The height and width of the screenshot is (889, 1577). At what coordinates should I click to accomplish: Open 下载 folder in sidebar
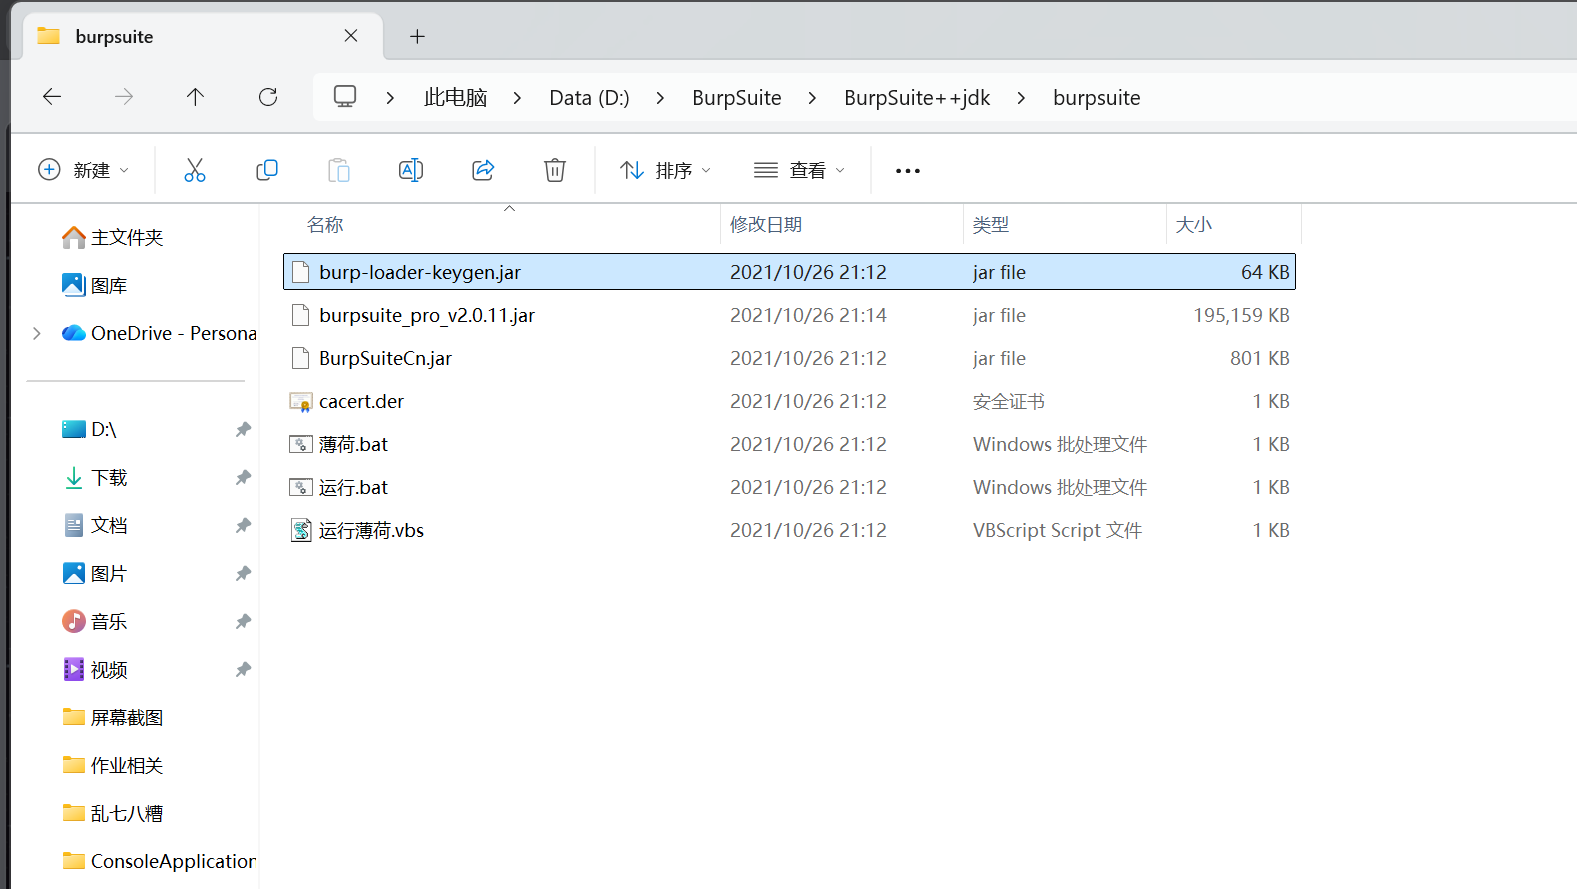(x=95, y=477)
